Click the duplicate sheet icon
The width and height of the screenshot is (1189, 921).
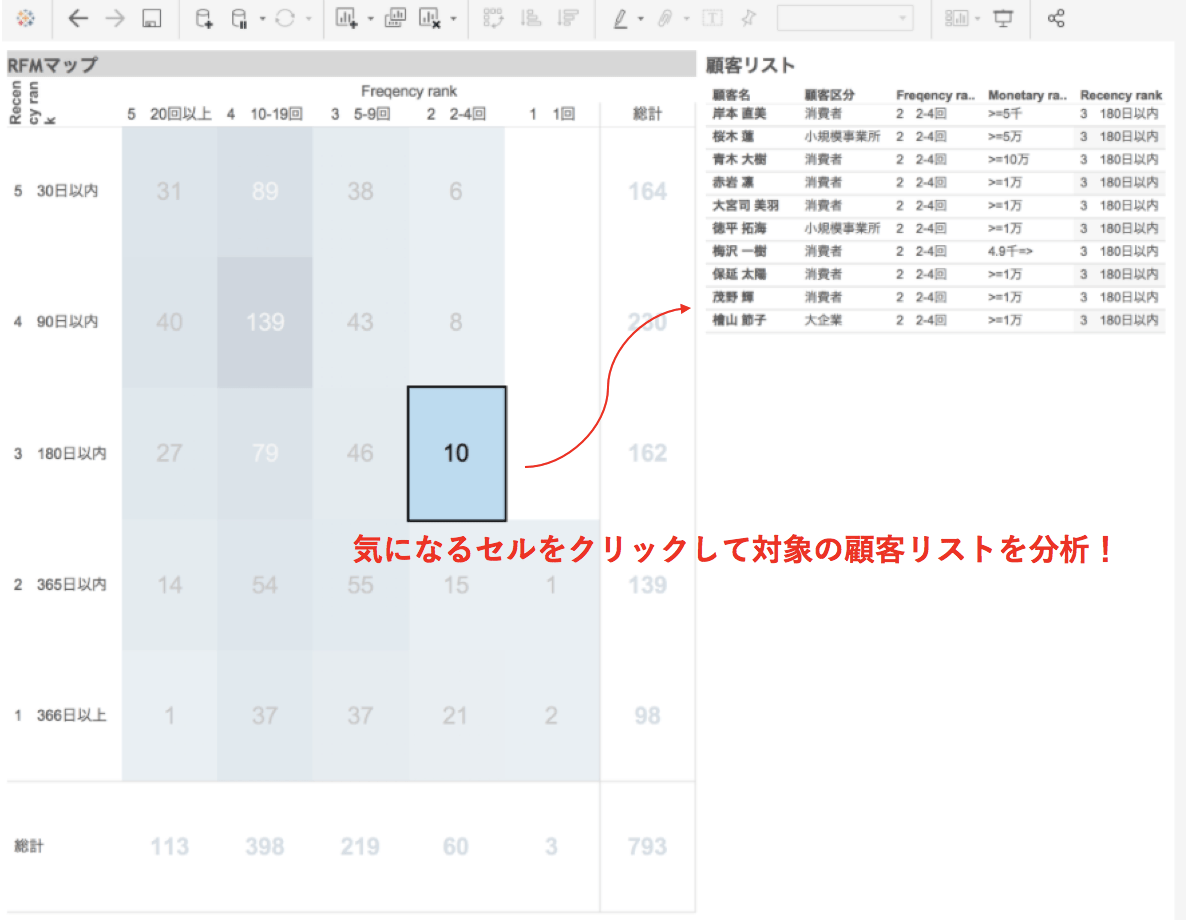395,19
